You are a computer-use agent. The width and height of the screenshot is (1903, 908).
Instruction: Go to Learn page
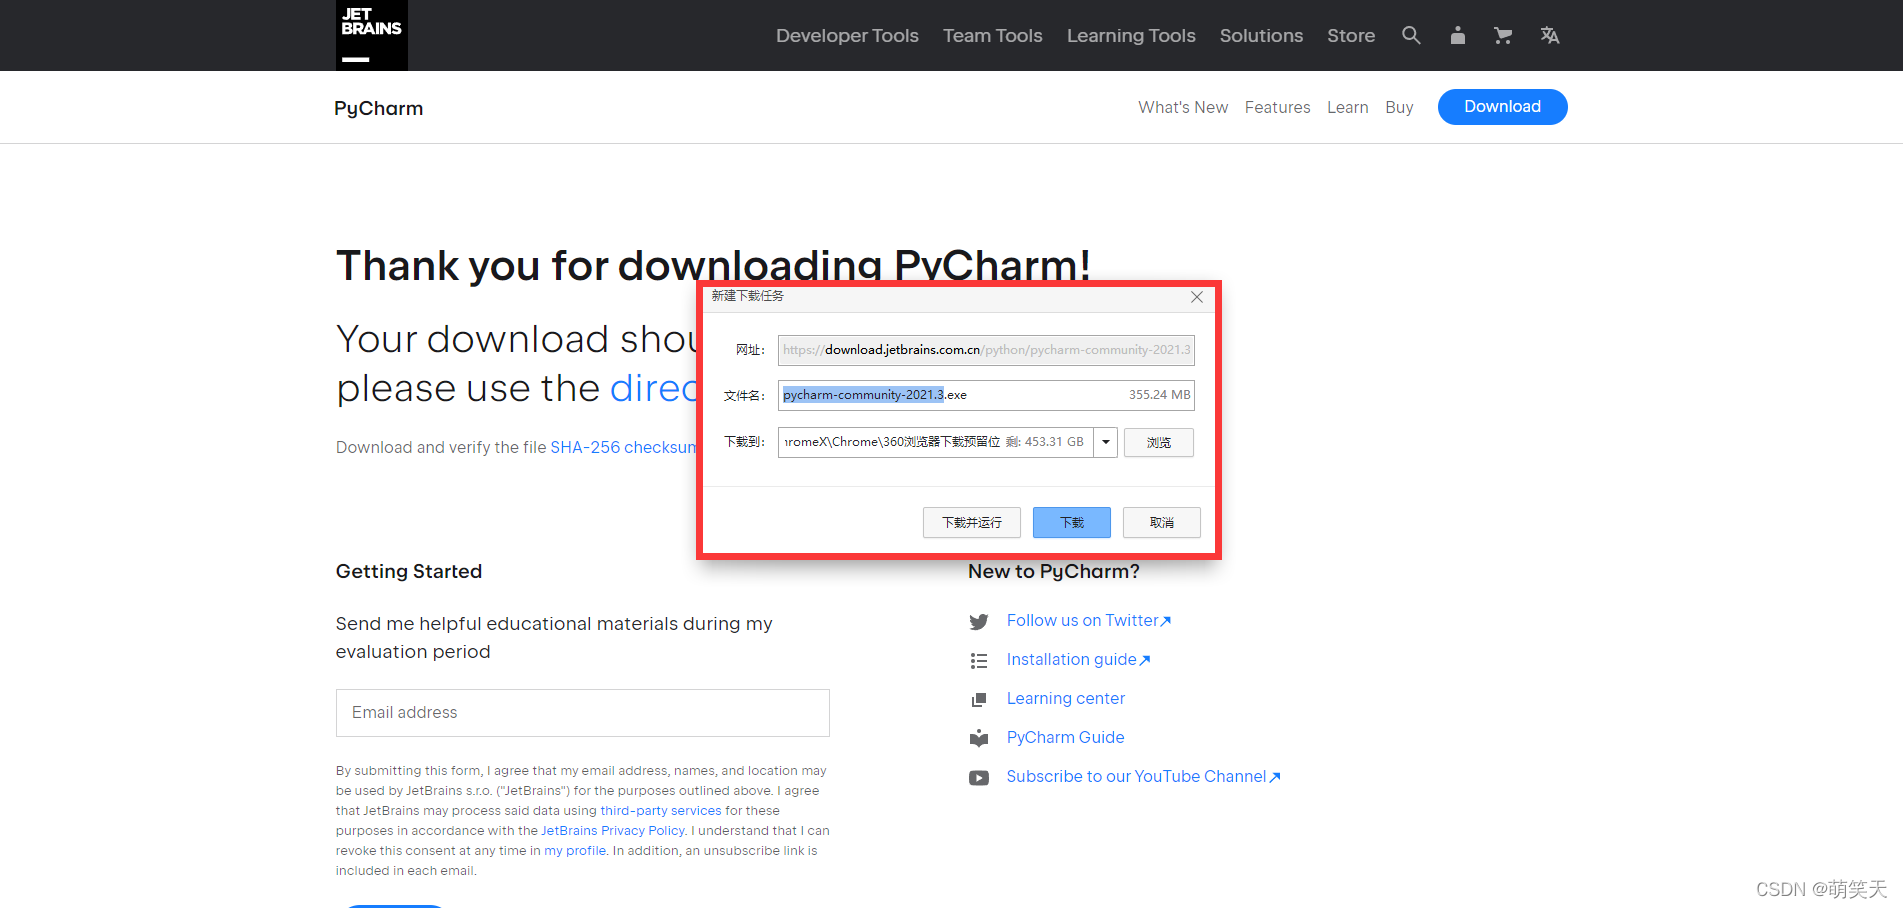[1347, 107]
